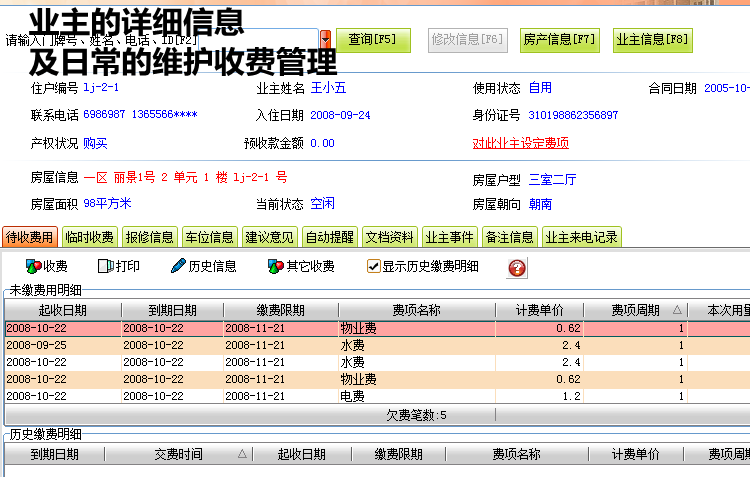Toggle sort arrow on 费项周期 header

click(x=677, y=310)
